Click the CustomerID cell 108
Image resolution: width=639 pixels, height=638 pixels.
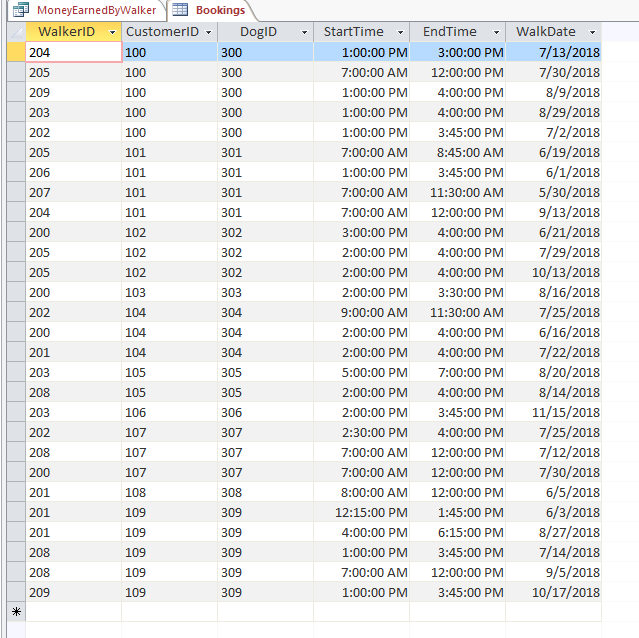[170, 492]
